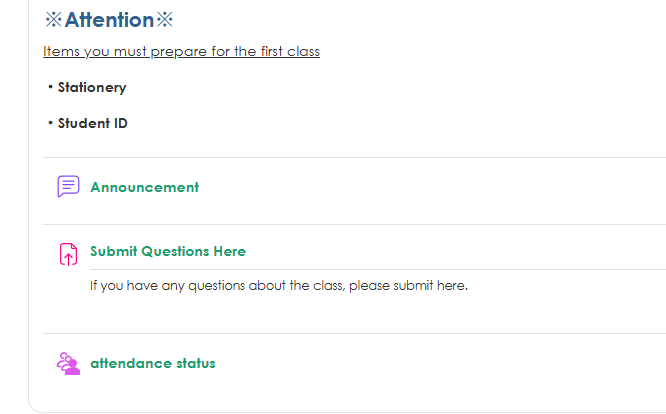The image size is (666, 414).
Task: Click the bullet dot beside Student ID
Action: pos(50,124)
